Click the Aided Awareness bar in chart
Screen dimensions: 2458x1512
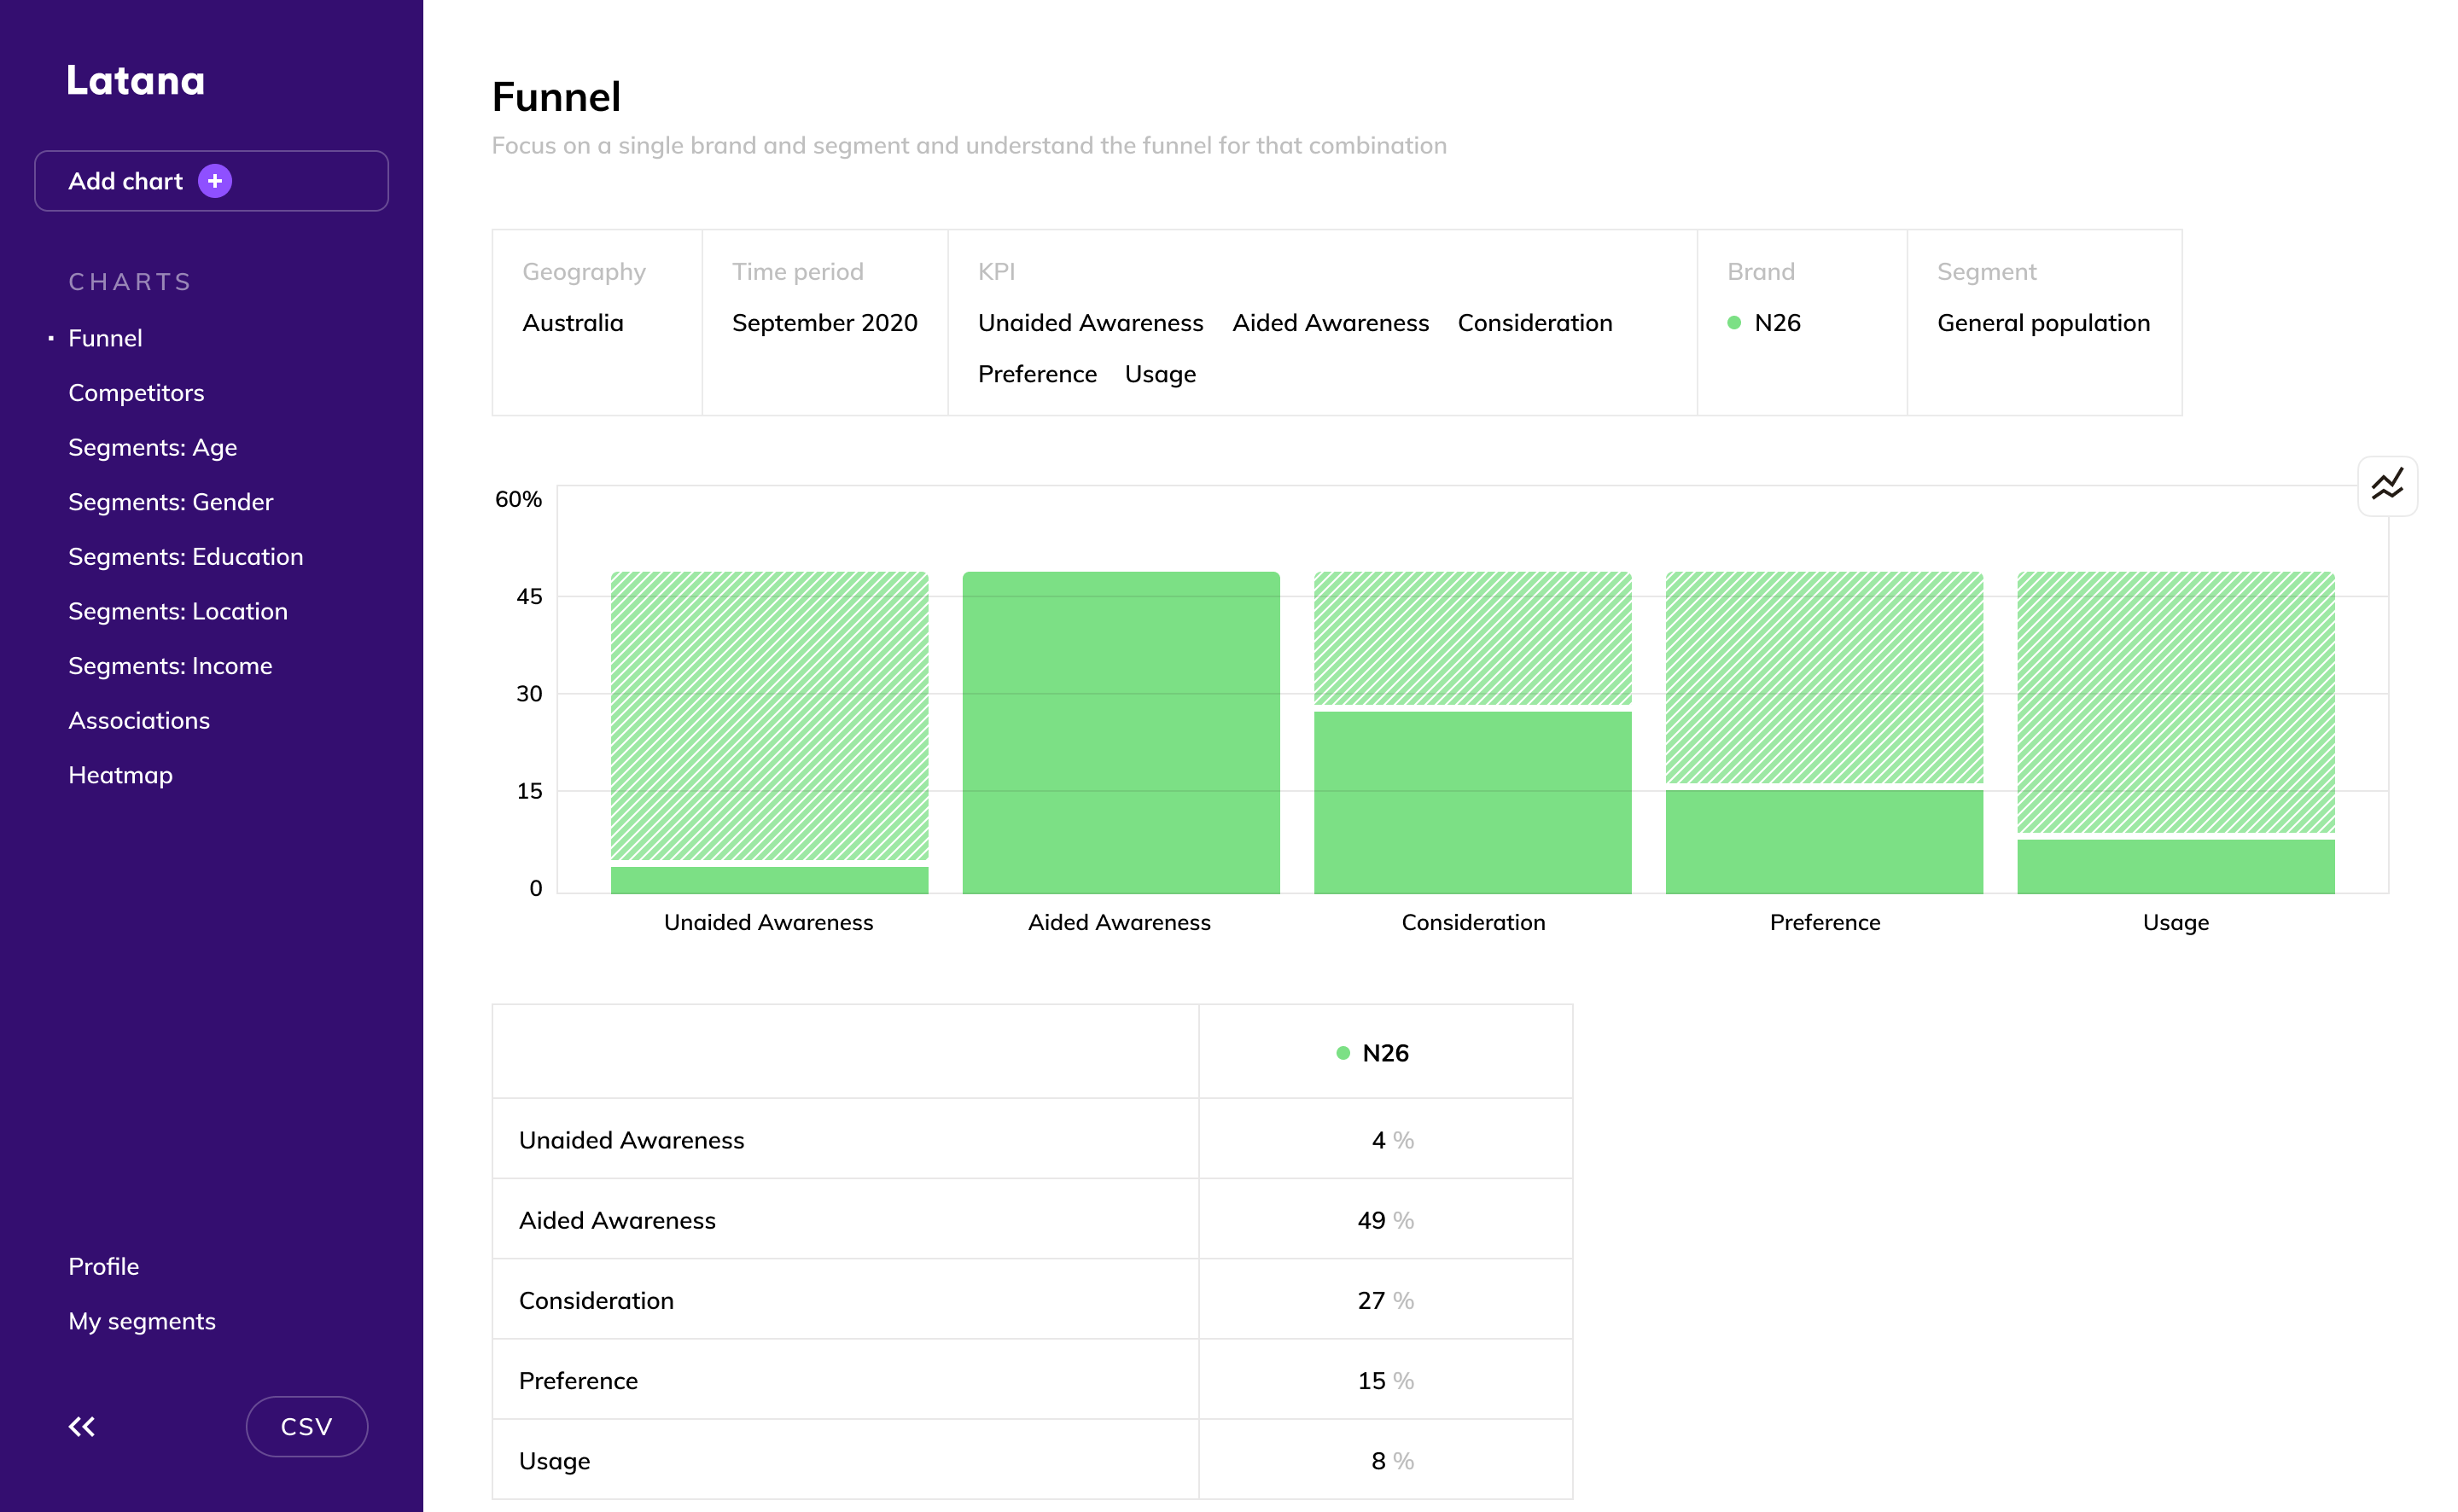pyautogui.click(x=1120, y=732)
